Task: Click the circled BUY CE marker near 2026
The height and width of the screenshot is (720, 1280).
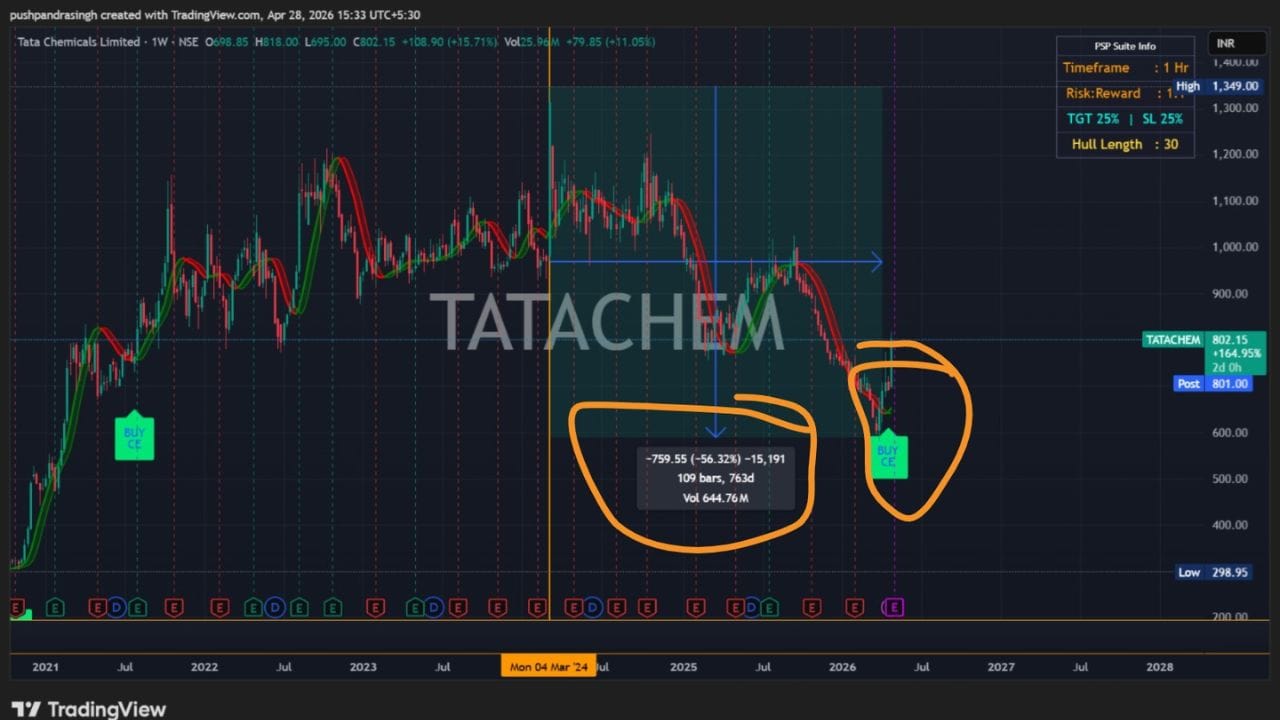Action: pos(888,456)
